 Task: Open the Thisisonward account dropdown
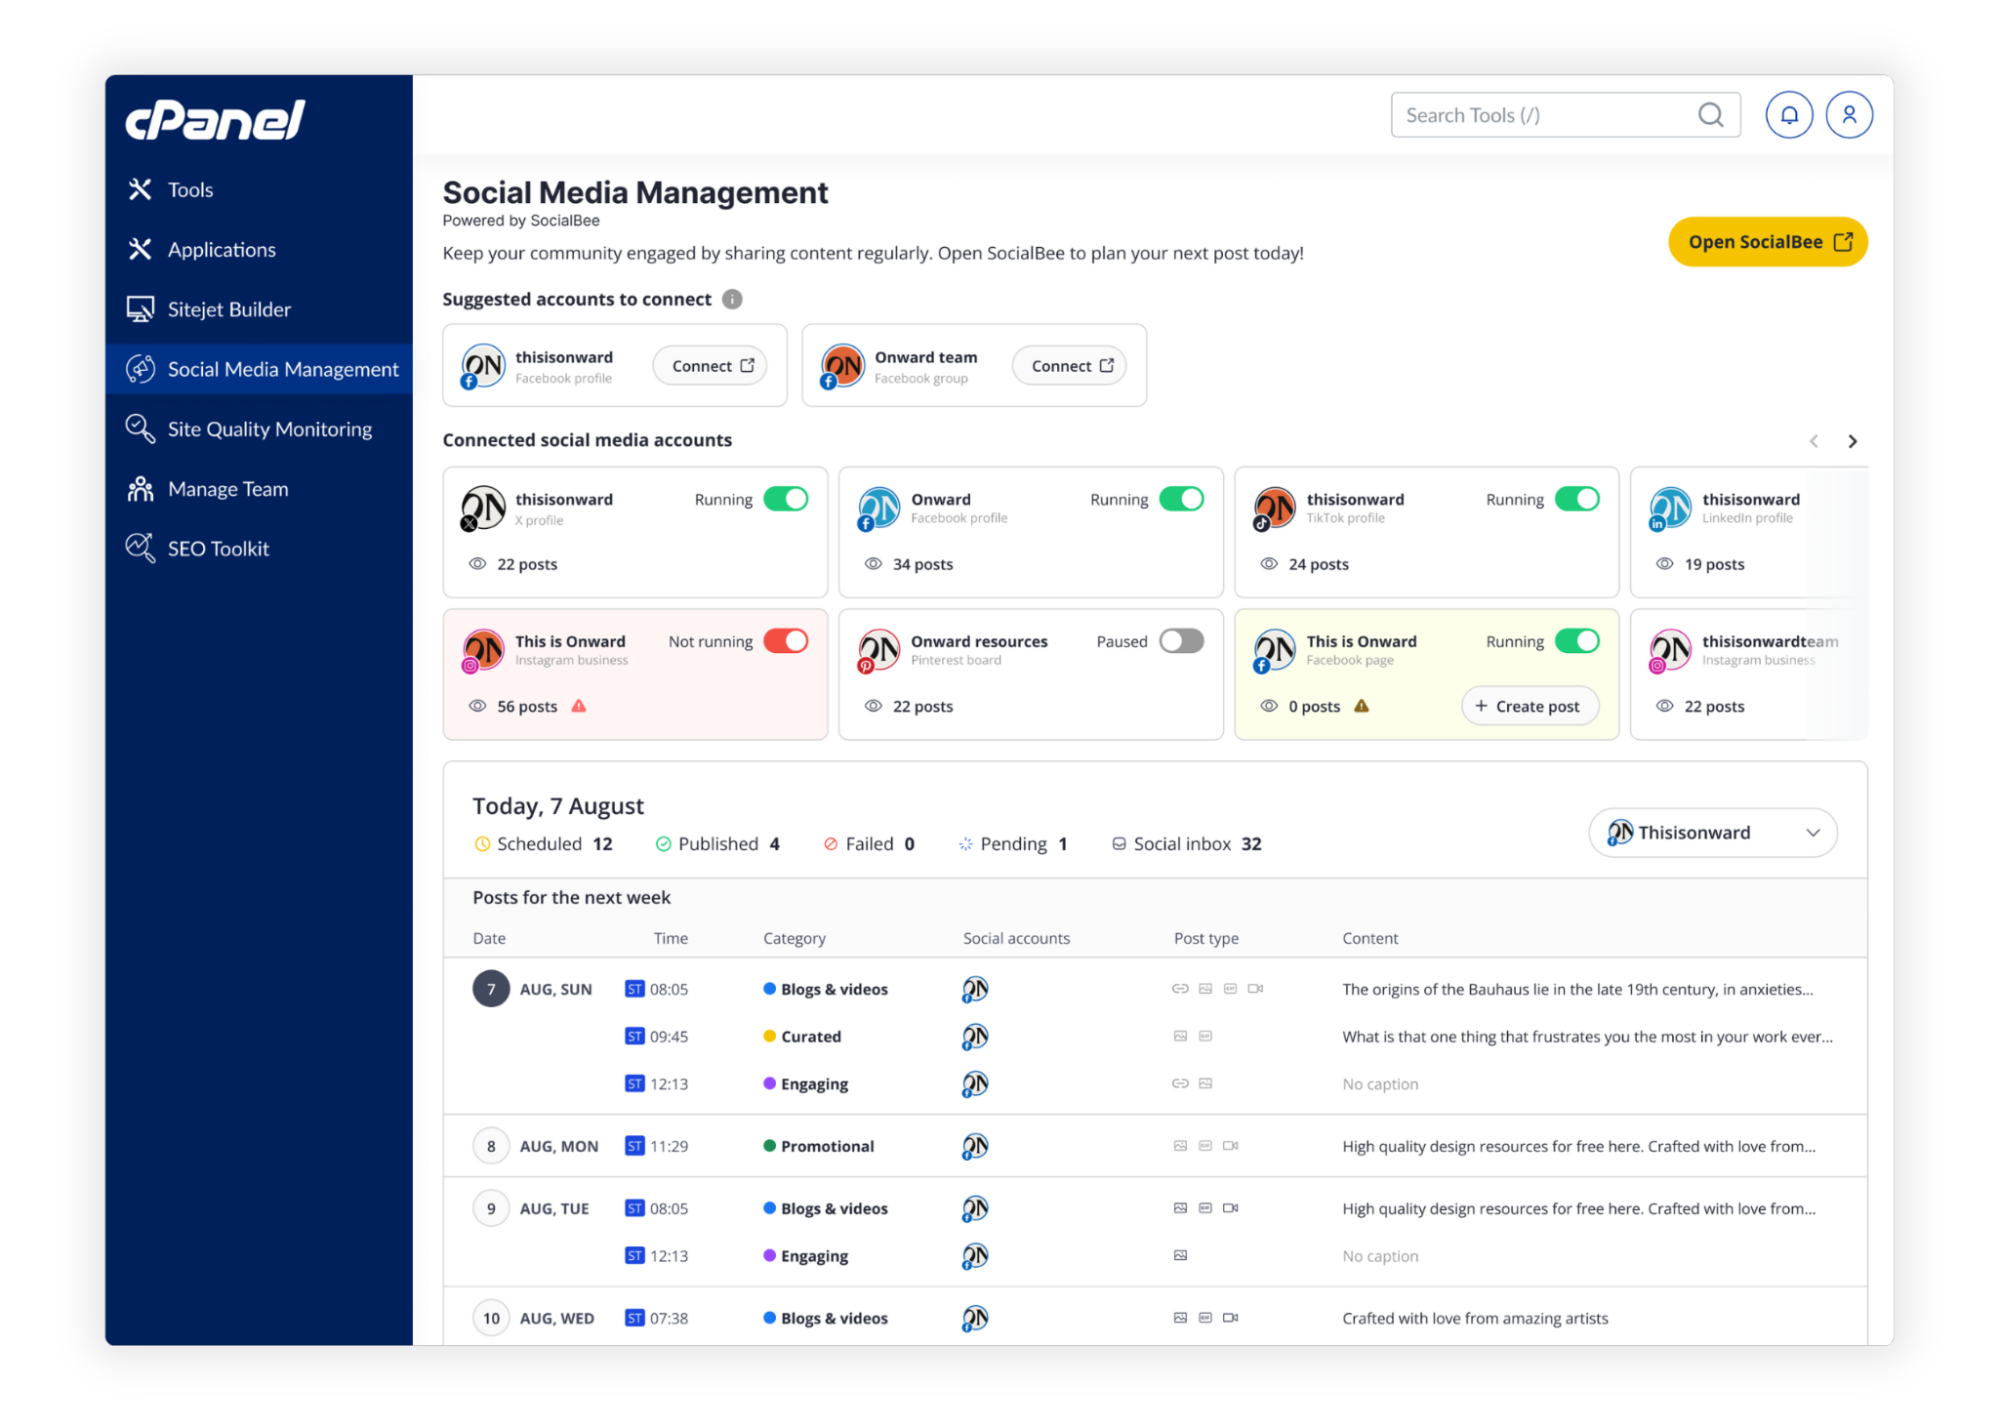tap(1713, 833)
